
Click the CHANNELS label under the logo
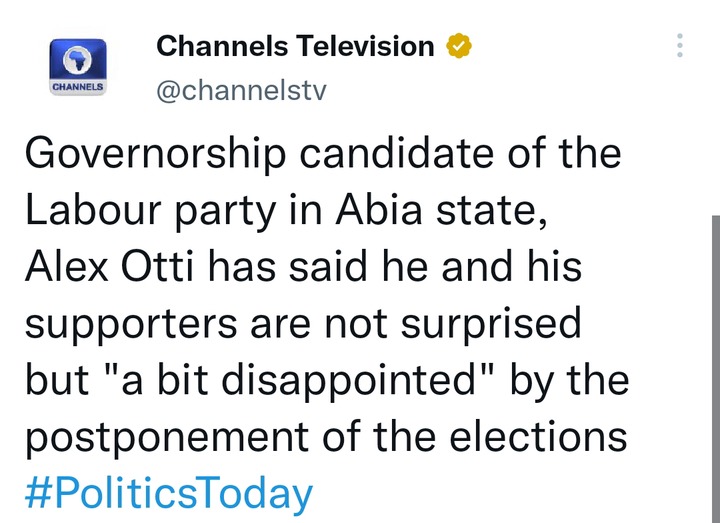pos(78,87)
